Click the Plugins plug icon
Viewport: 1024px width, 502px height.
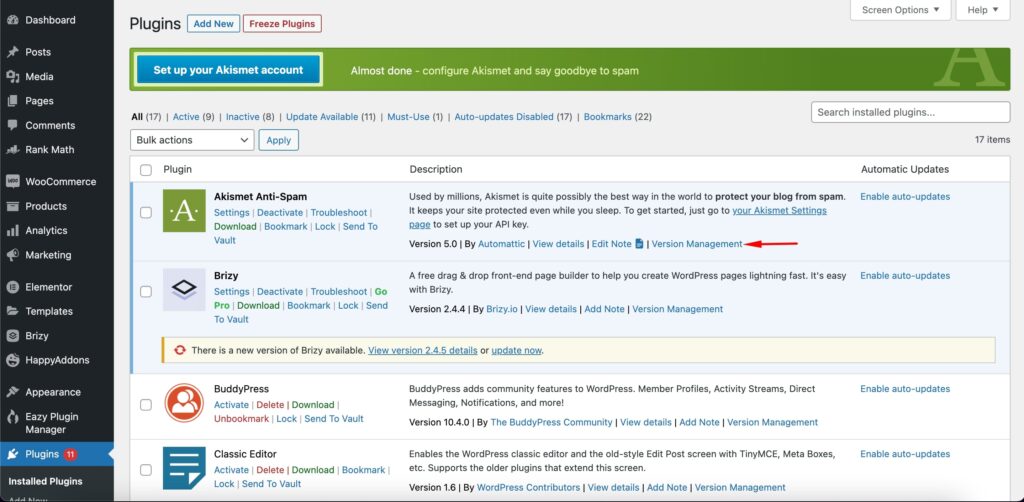tap(12, 454)
